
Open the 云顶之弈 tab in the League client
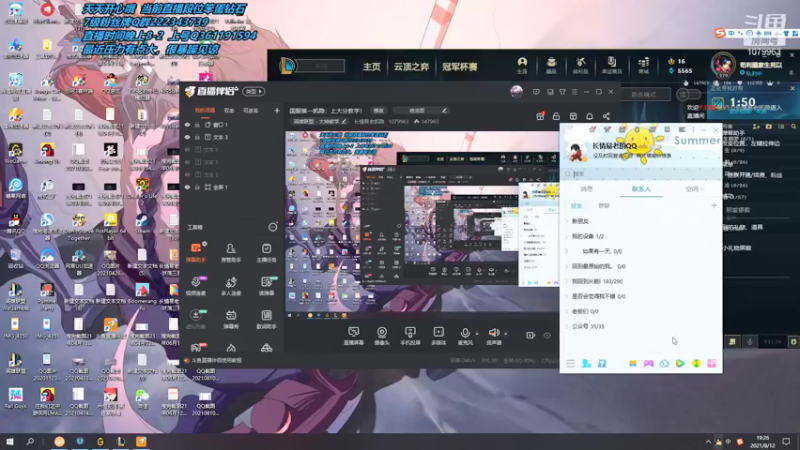[x=411, y=67]
